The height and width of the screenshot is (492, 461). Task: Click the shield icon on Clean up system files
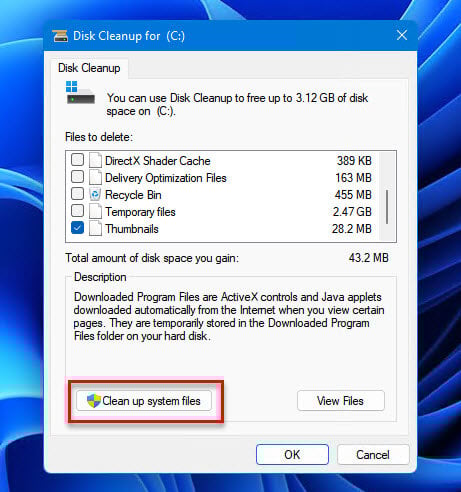[x=94, y=401]
